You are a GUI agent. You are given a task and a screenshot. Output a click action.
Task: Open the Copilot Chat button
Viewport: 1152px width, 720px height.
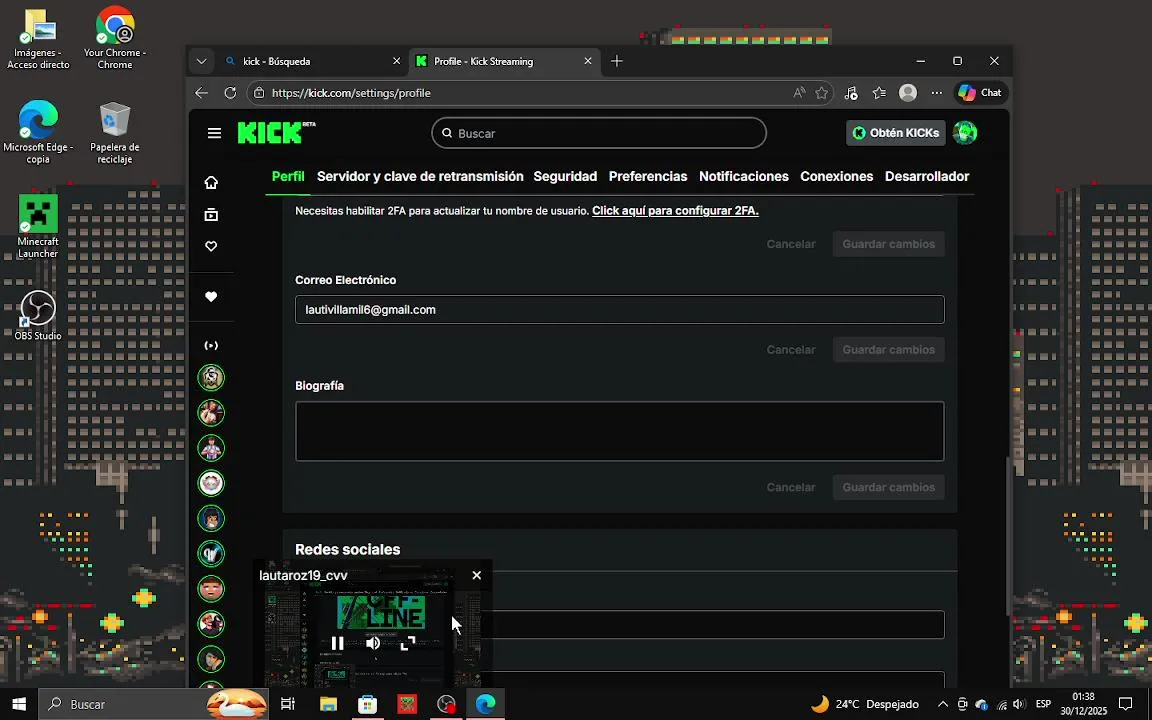(981, 93)
